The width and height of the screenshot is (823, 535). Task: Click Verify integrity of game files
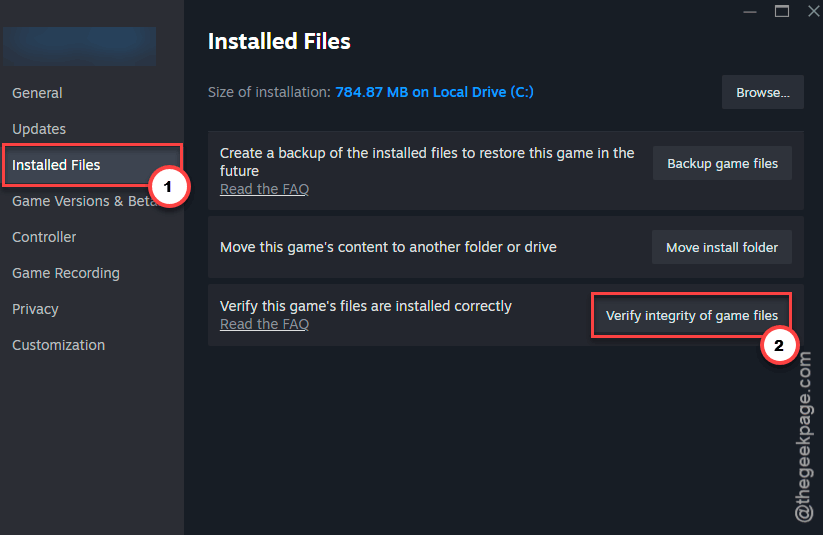click(x=691, y=316)
